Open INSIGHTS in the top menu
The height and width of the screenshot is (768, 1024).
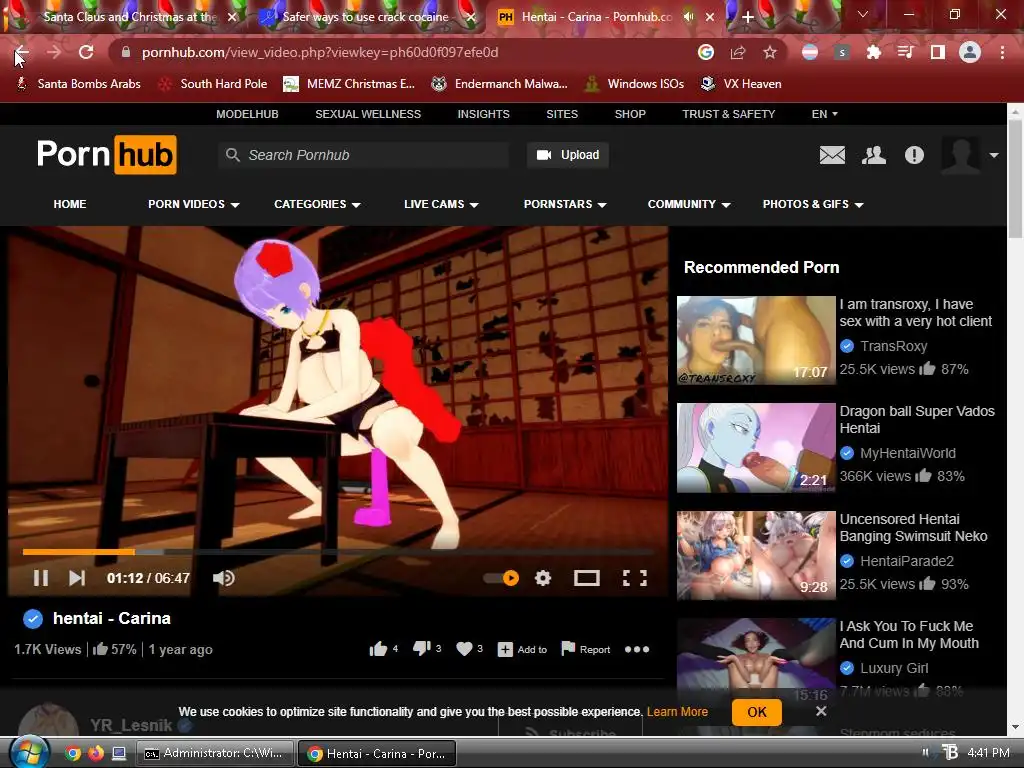click(483, 114)
